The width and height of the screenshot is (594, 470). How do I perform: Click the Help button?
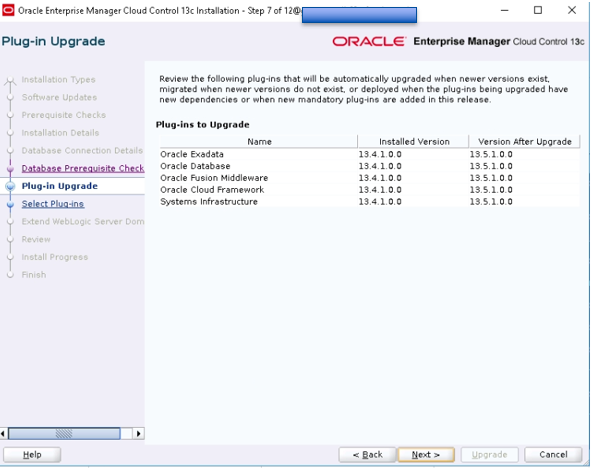tap(32, 454)
